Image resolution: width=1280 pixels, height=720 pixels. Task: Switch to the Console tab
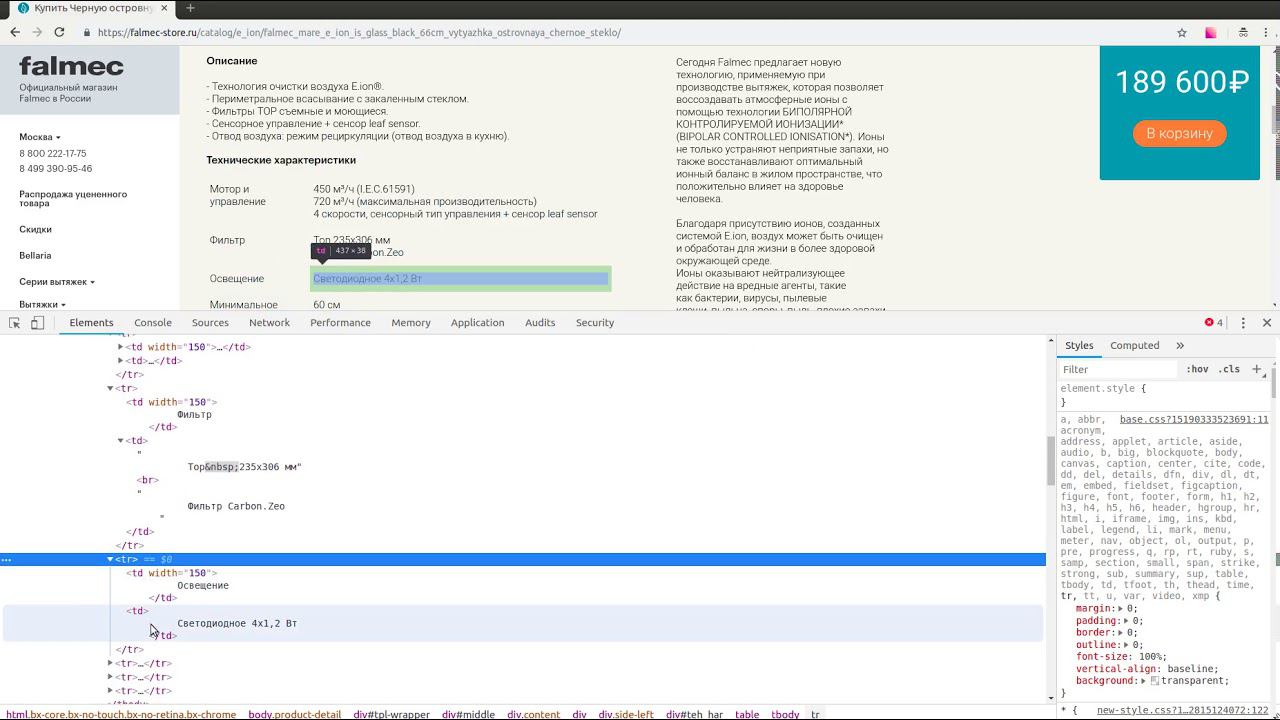tap(153, 323)
